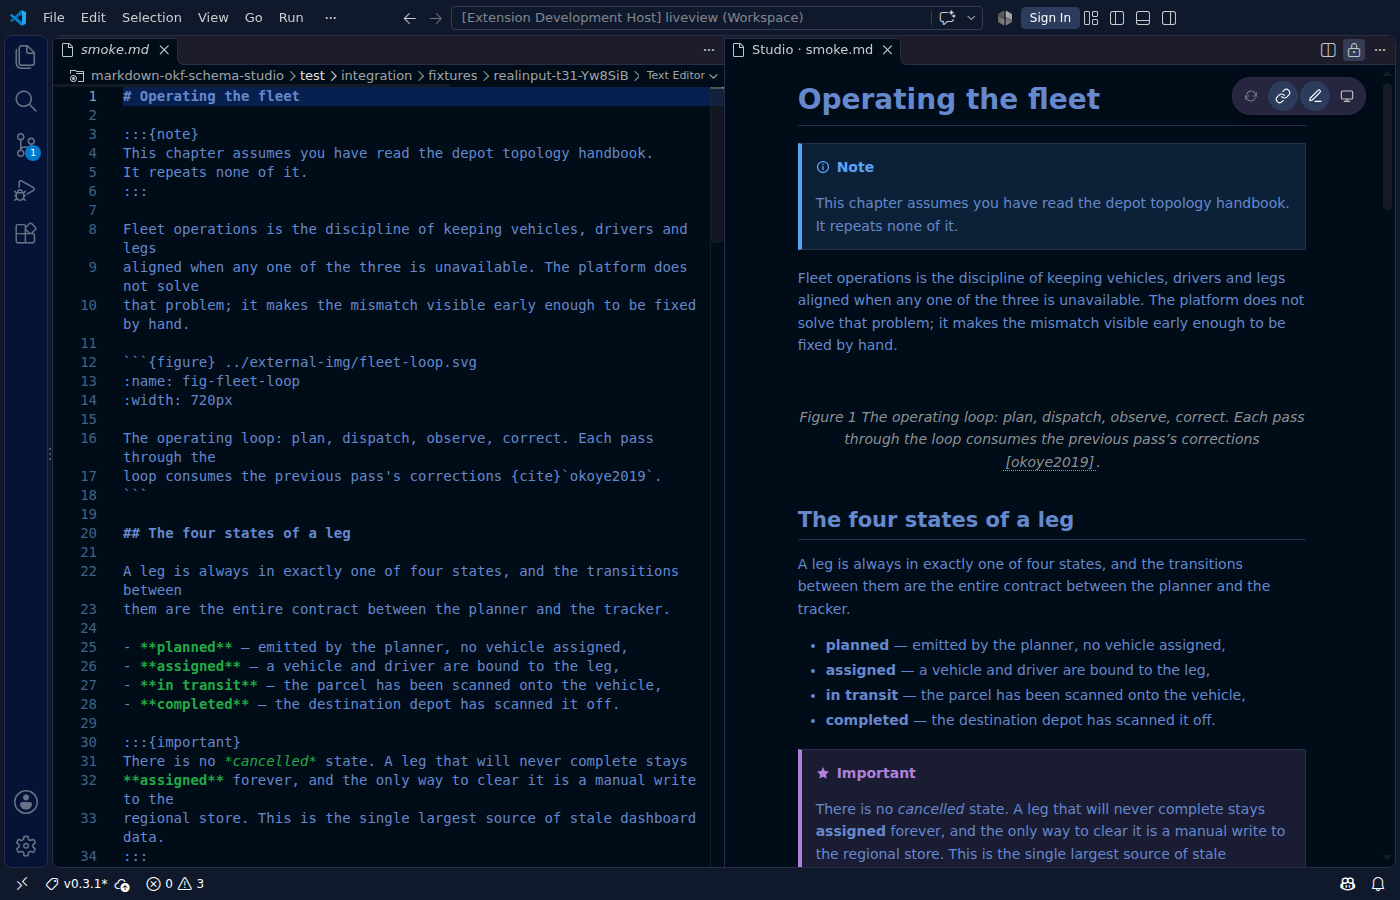The height and width of the screenshot is (900, 1400).
Task: Open the Selection menu
Action: click(152, 18)
